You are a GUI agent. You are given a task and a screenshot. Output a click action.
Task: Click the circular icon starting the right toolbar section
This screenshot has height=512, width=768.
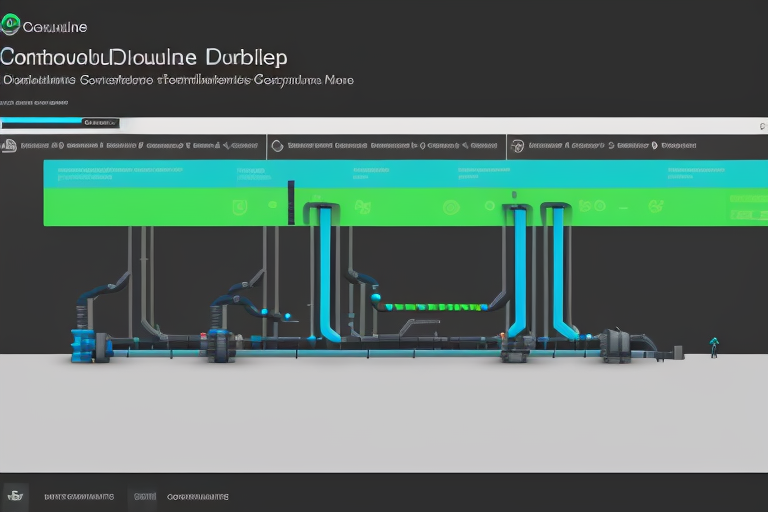point(517,145)
